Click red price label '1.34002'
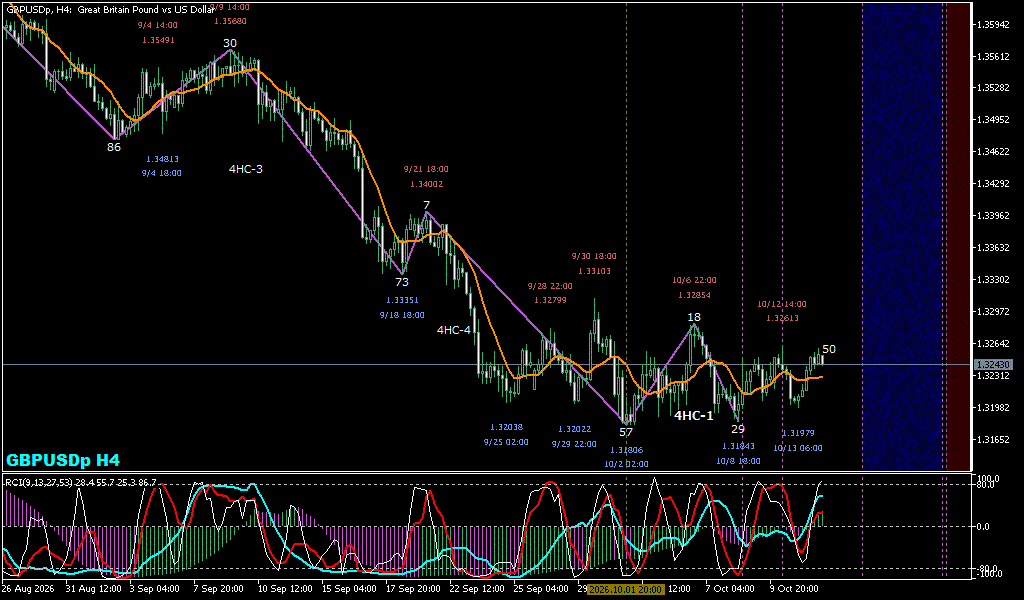The image size is (1024, 600). tap(426, 184)
